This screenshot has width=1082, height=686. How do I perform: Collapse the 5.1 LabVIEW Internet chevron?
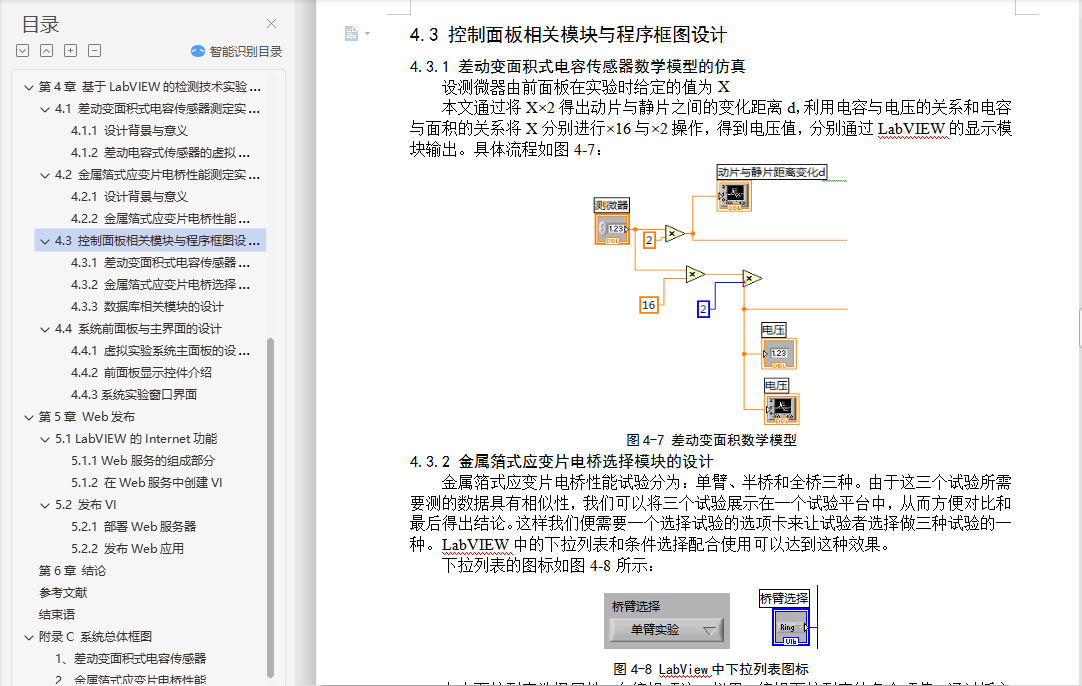(x=45, y=439)
